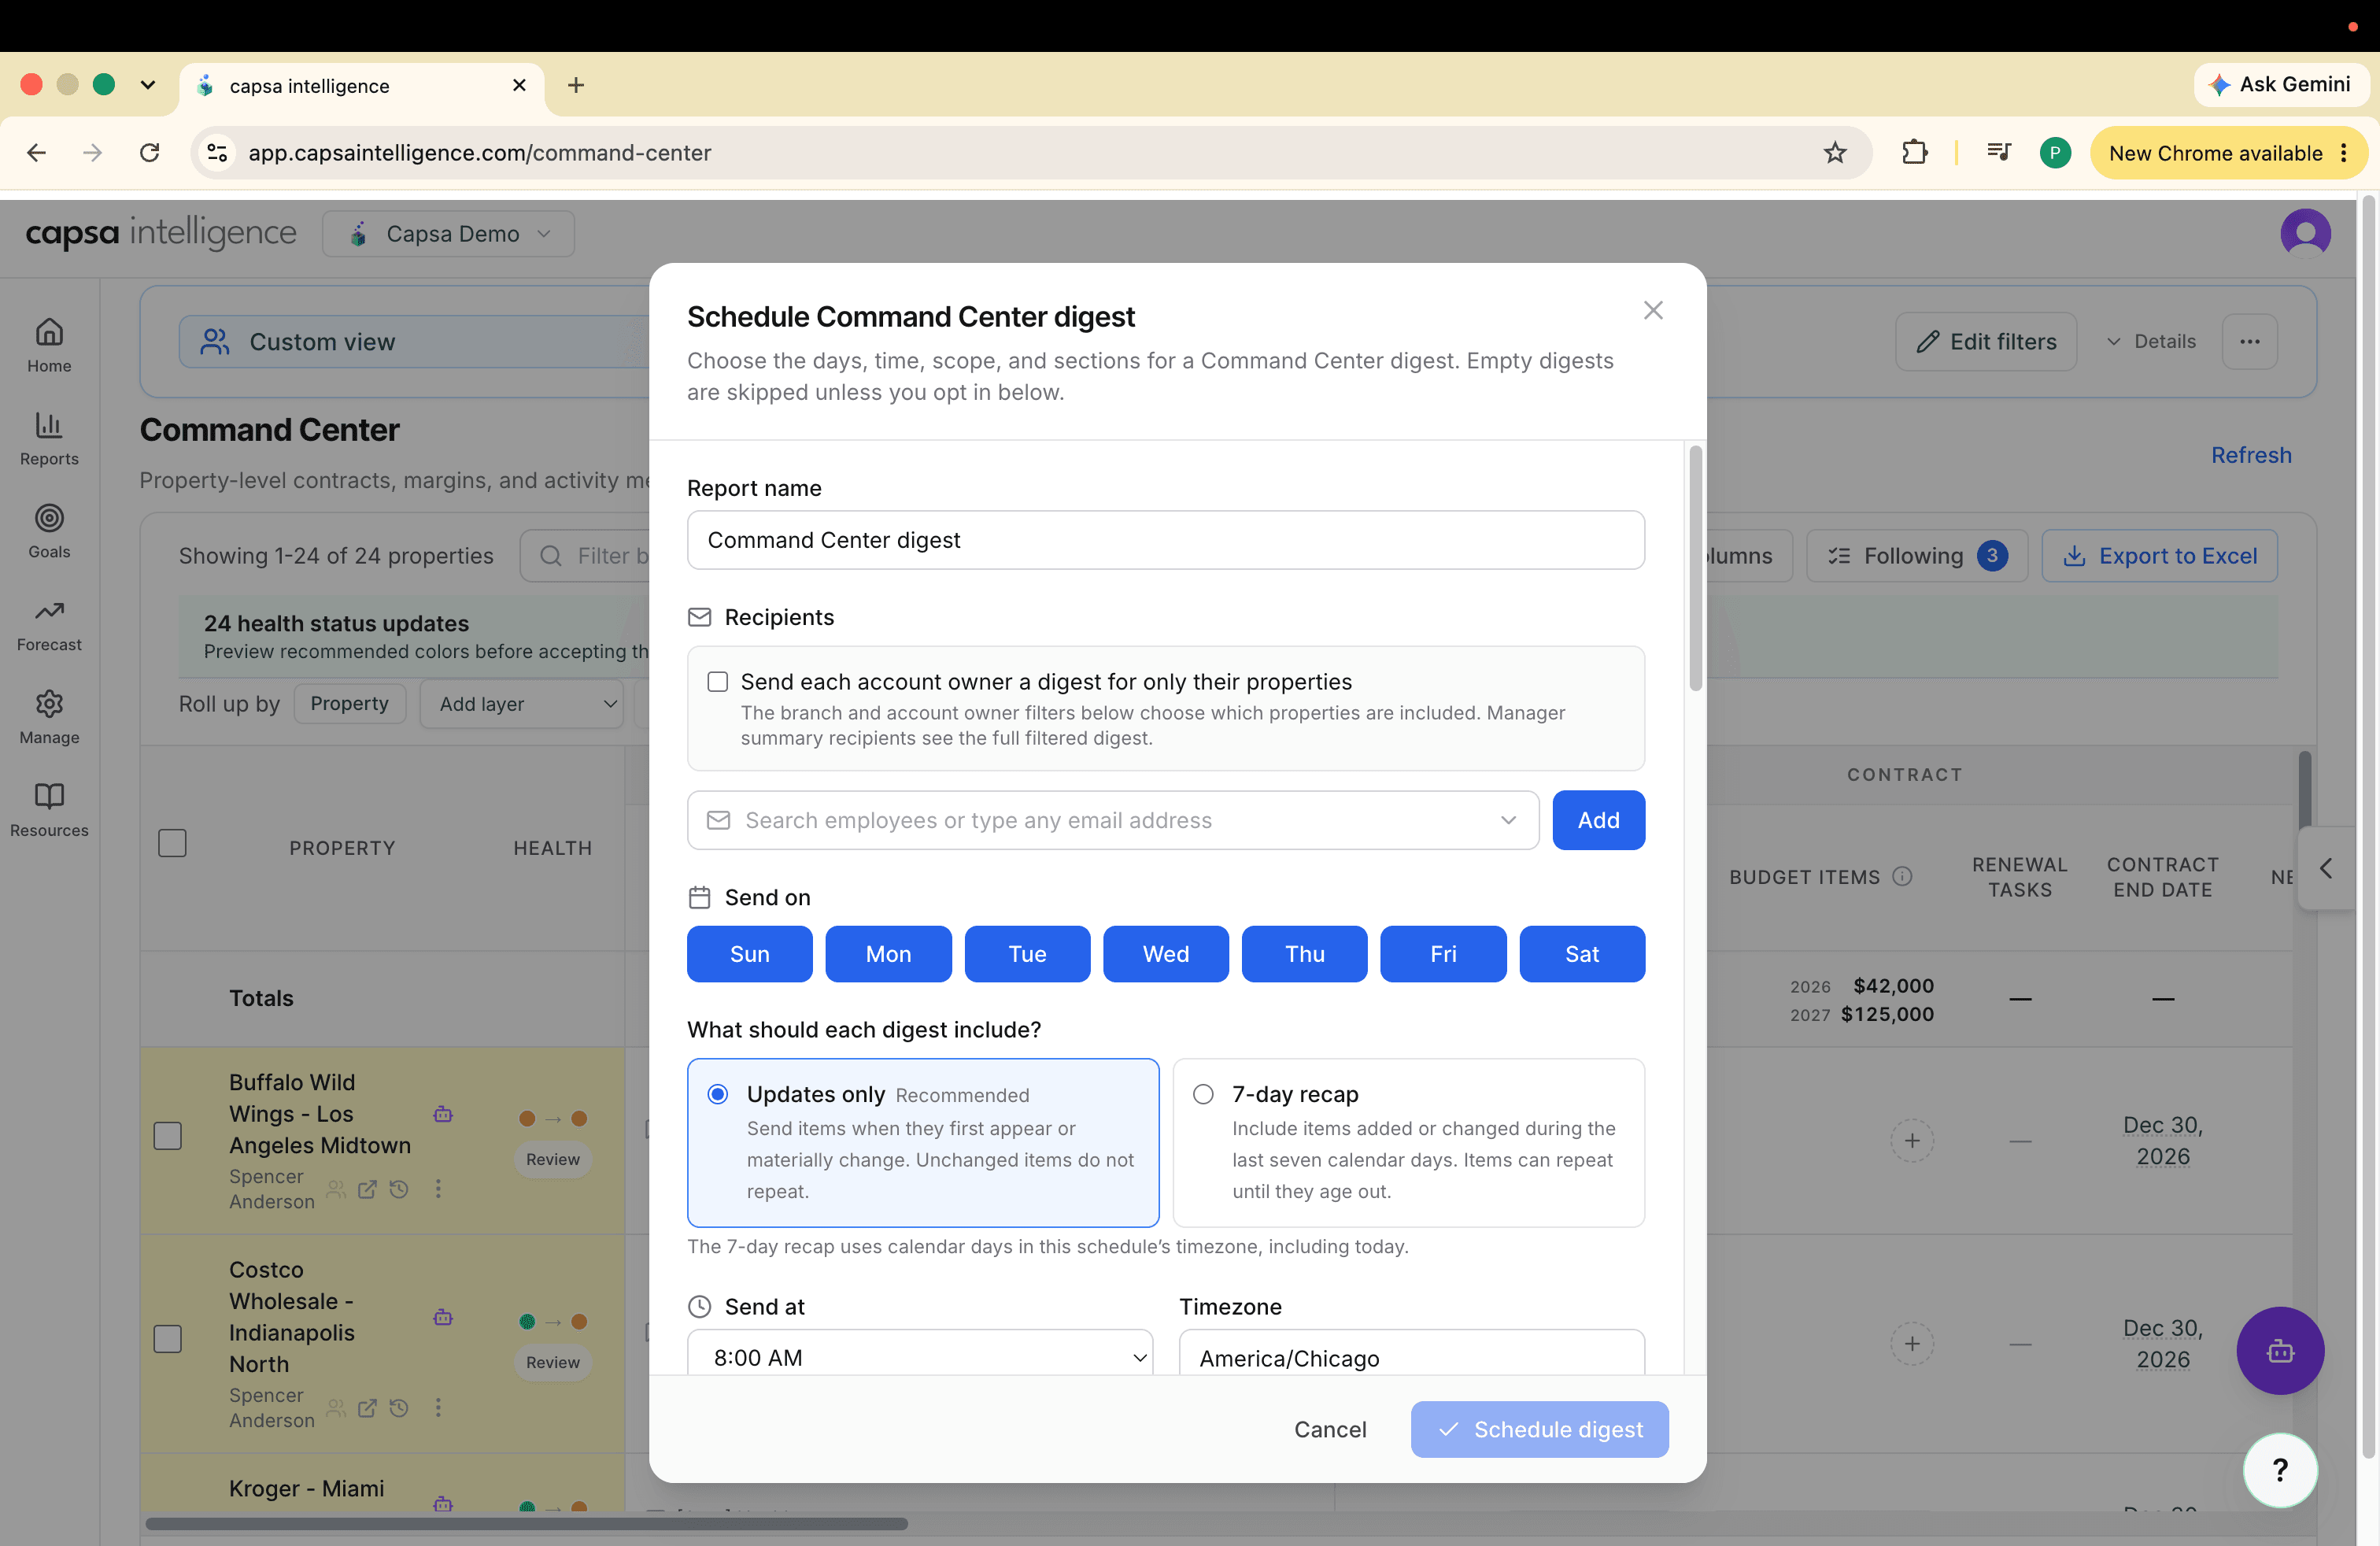
Task: Open the Following list button
Action: [1917, 556]
